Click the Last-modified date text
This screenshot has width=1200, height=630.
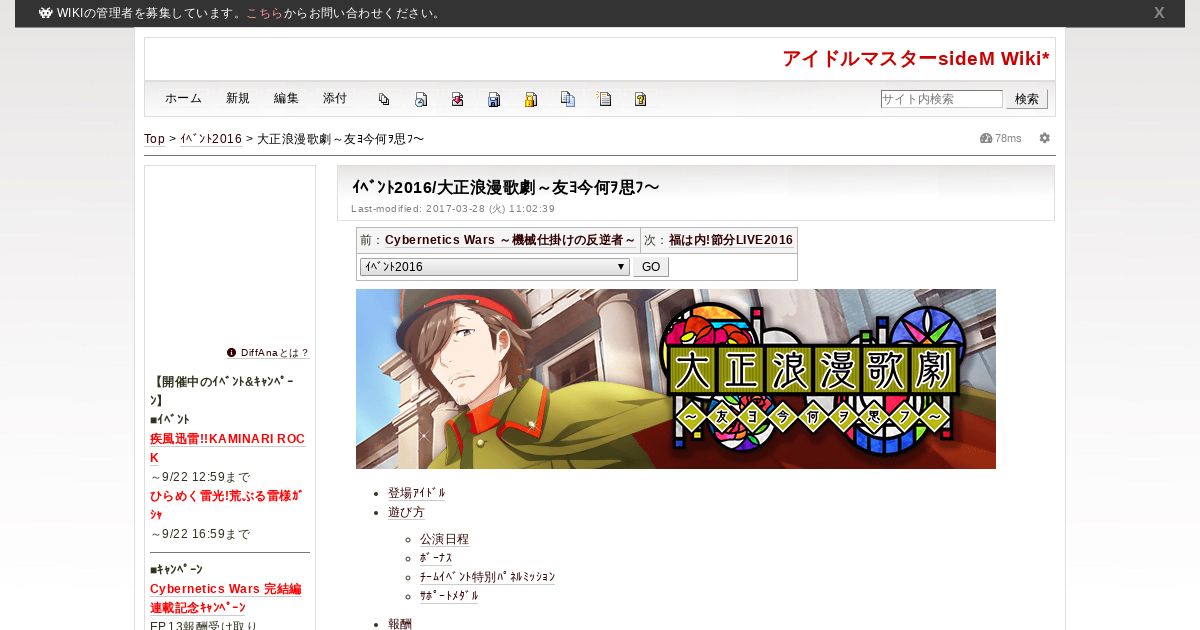pyautogui.click(x=453, y=209)
